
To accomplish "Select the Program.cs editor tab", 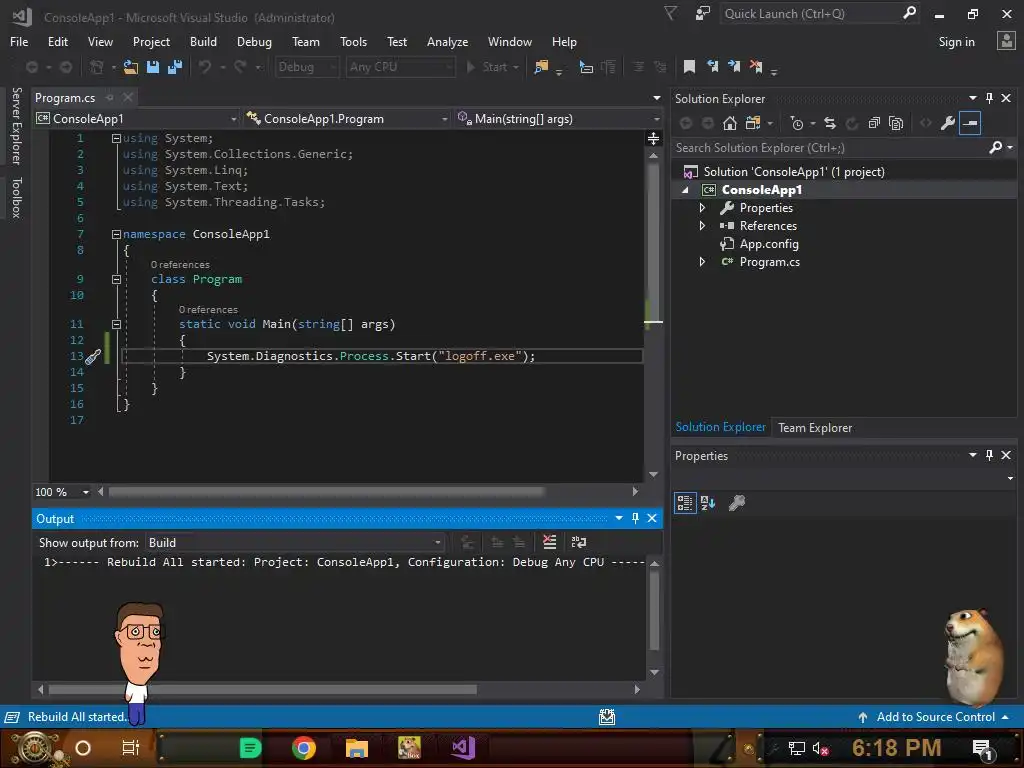I will tap(65, 98).
